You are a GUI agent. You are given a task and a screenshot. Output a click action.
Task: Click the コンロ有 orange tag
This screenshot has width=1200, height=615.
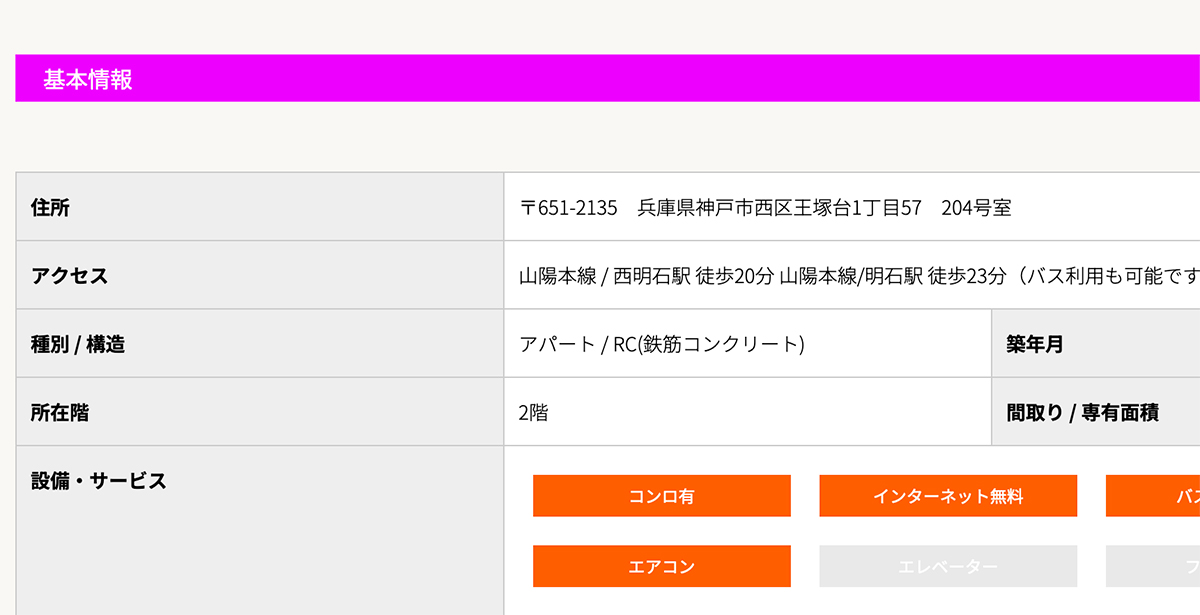pyautogui.click(x=661, y=496)
